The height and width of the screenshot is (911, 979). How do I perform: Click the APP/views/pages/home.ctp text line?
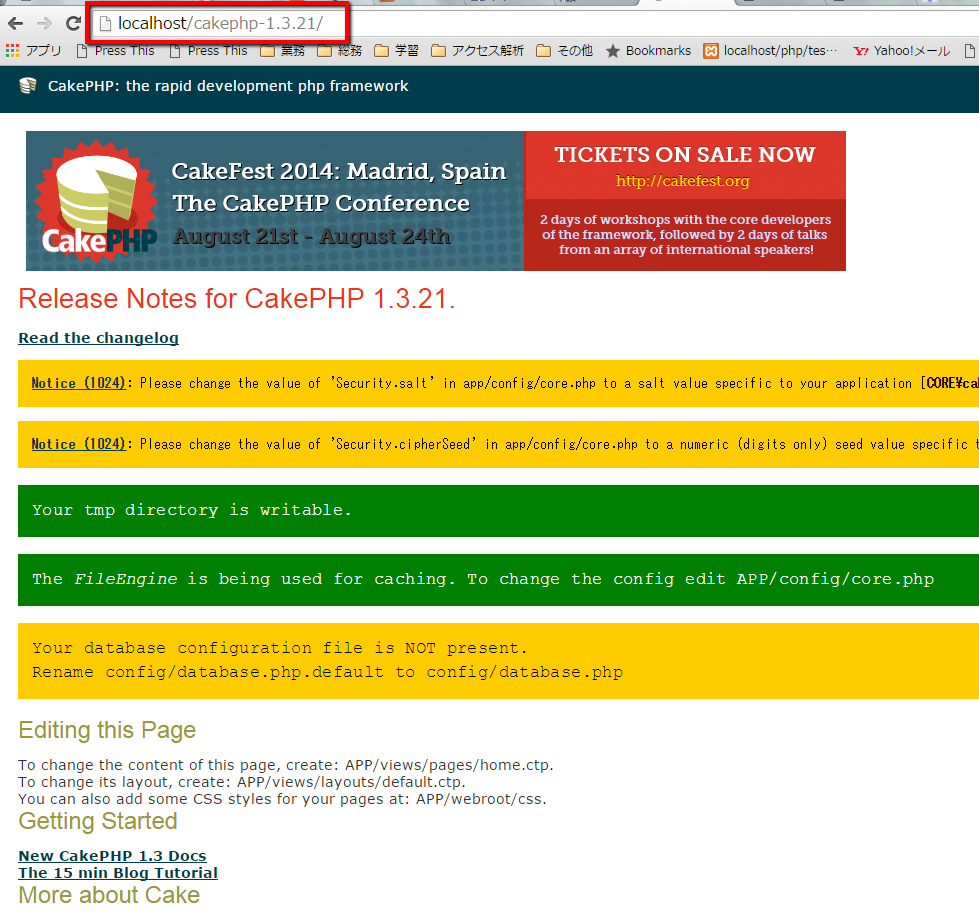tap(286, 765)
